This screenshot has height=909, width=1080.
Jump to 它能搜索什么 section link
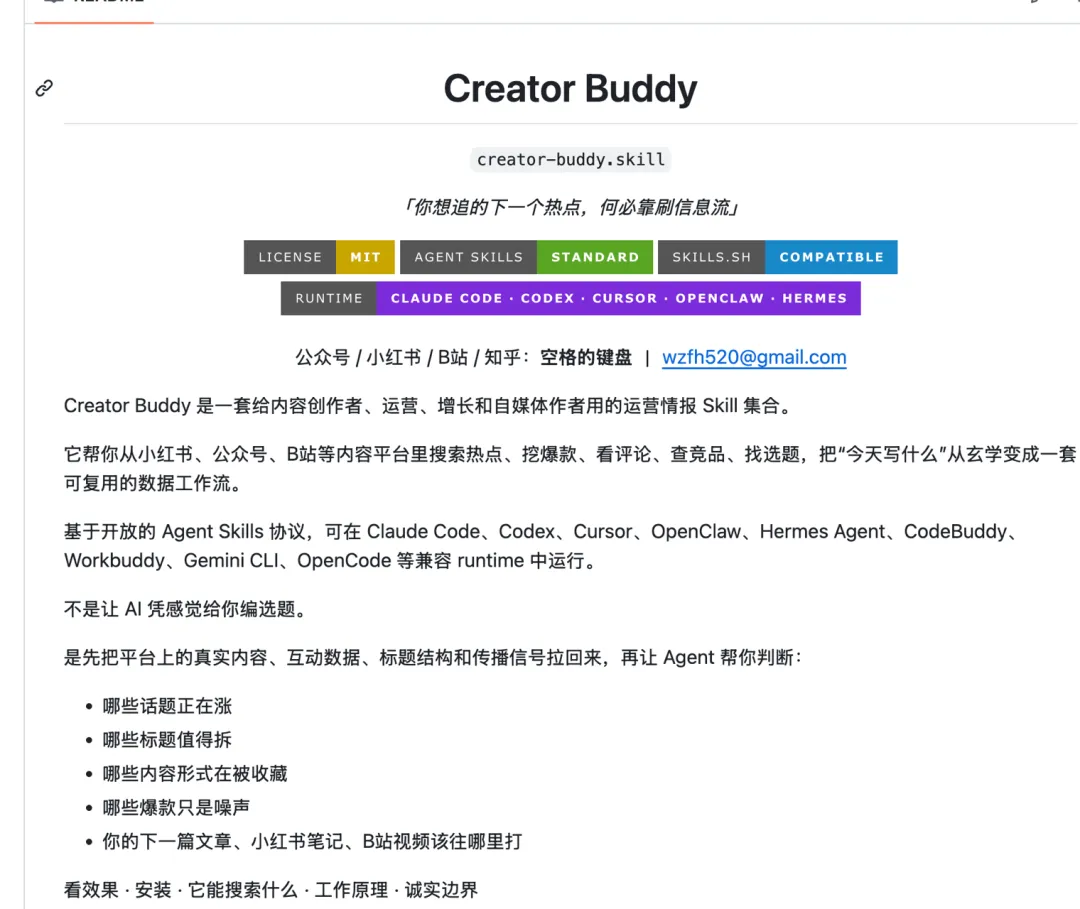tap(242, 890)
